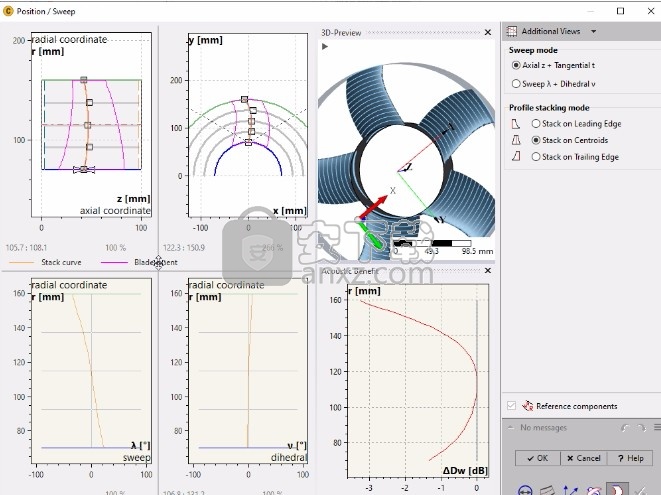
Task: Close the Position / Sweep window
Action: click(x=651, y=11)
